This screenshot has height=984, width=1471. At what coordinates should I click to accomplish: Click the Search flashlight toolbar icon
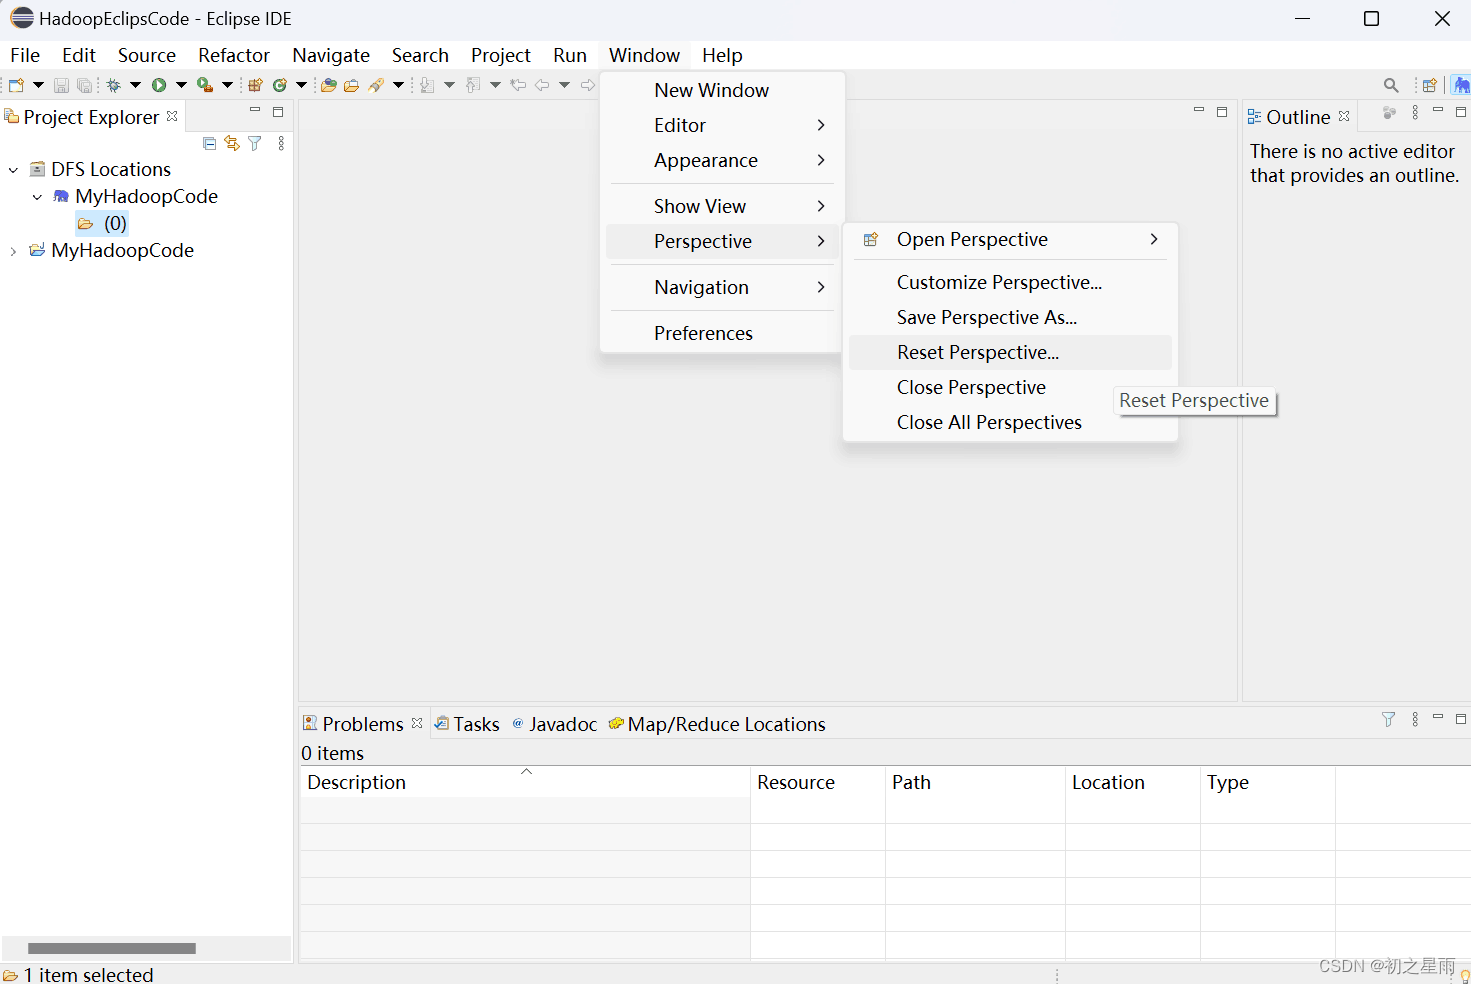[376, 85]
